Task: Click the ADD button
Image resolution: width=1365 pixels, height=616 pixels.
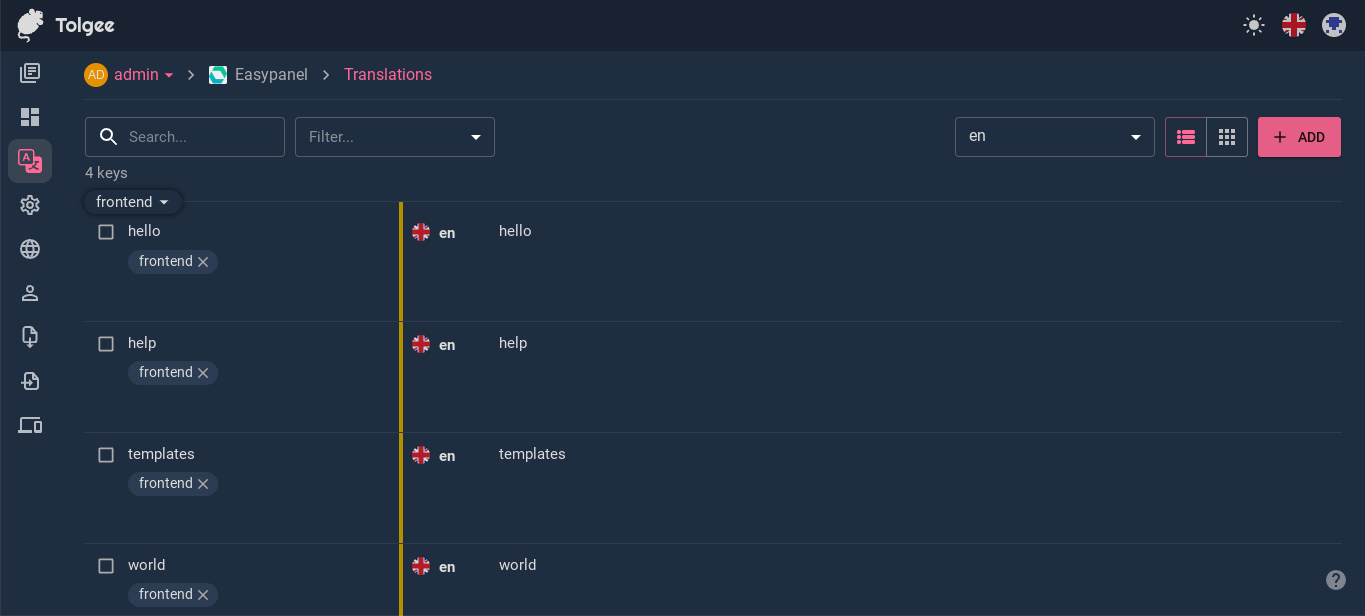Action: 1299,137
